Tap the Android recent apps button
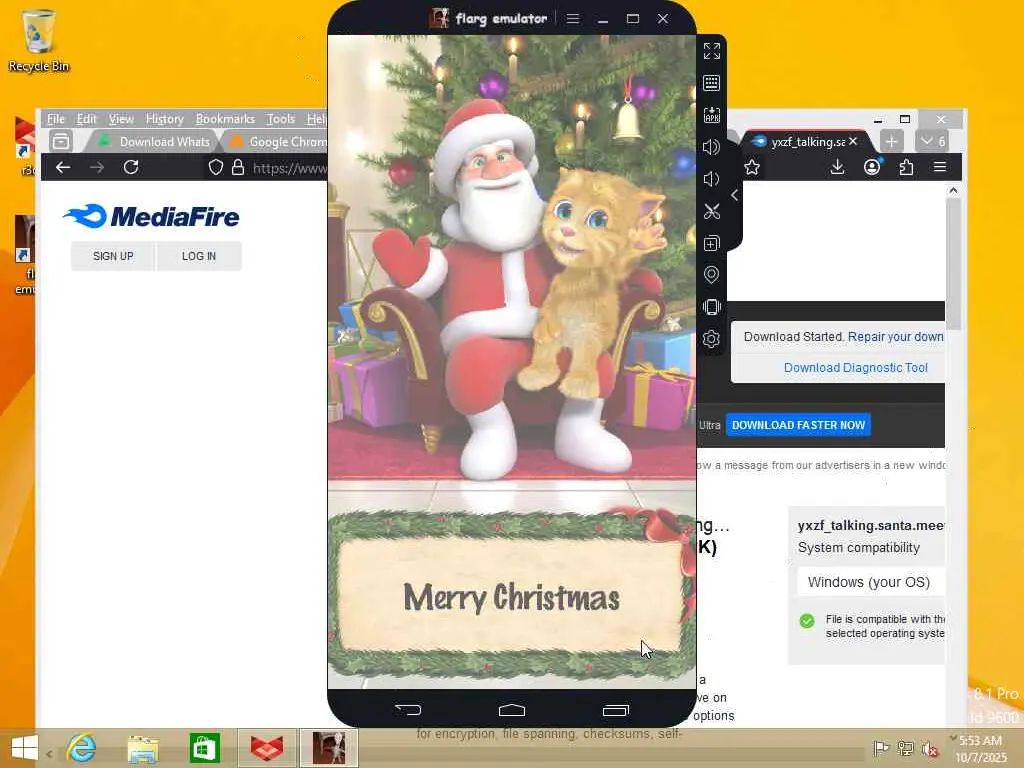 click(x=615, y=710)
